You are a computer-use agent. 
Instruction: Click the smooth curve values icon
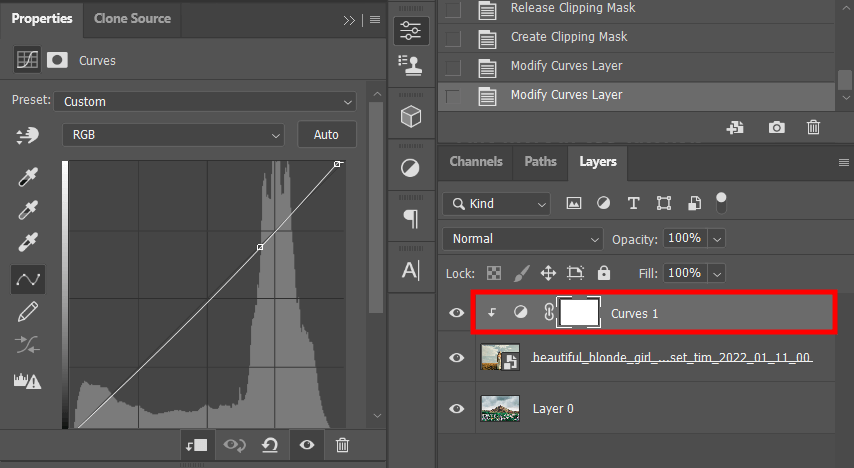(x=28, y=345)
